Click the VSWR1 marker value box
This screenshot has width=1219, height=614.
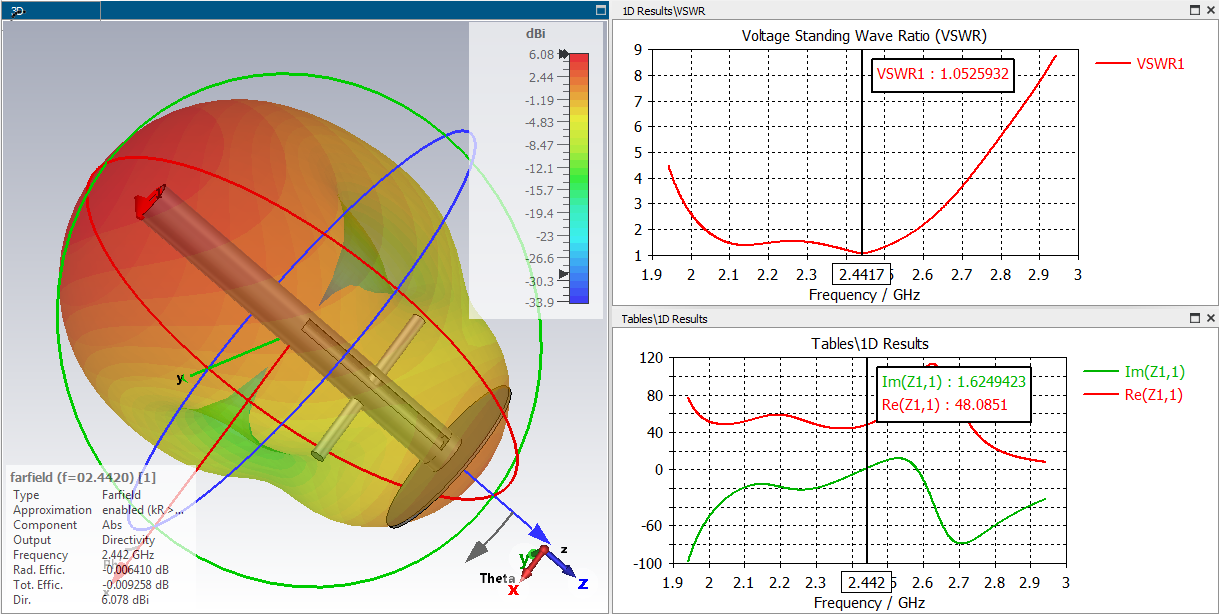tap(943, 73)
